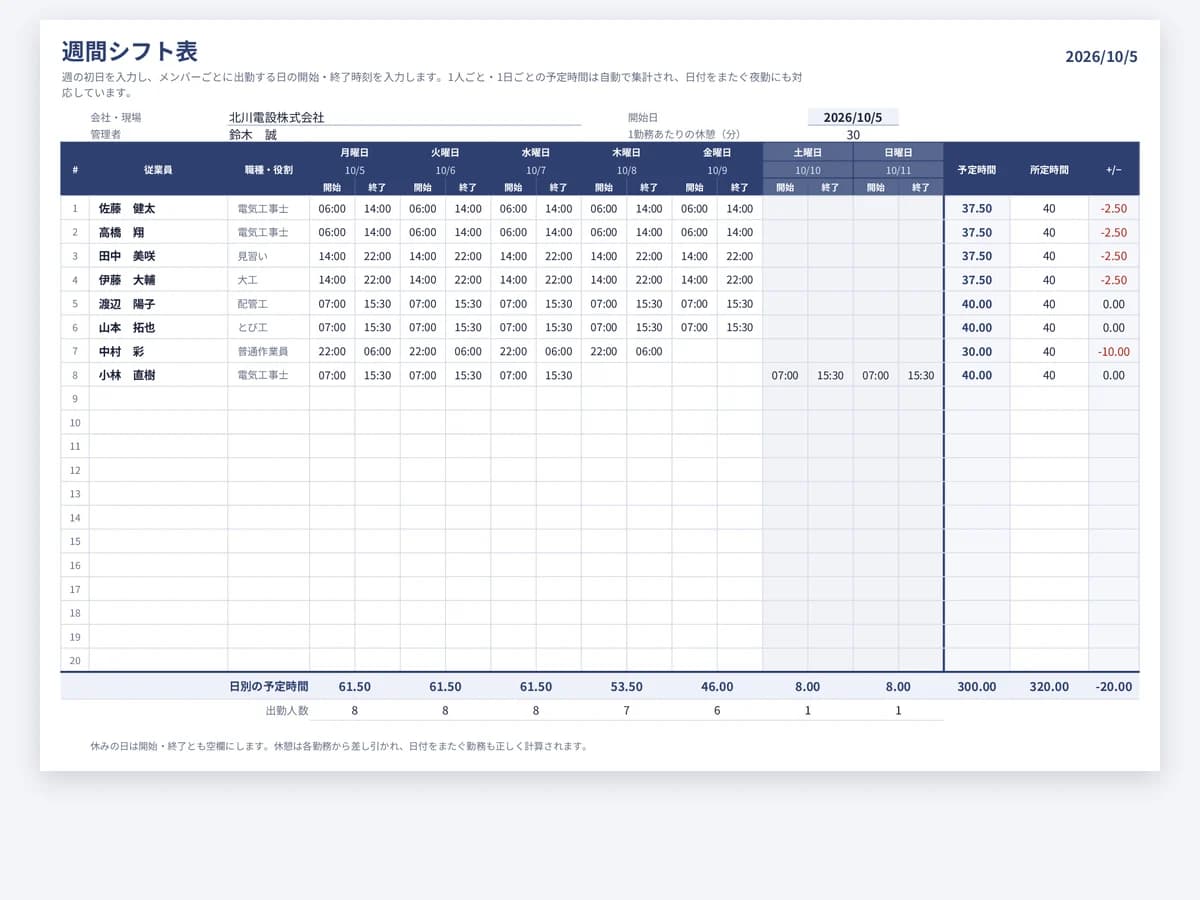Click the total 300.00 scheduled hours cell
Screen dimensions: 1200x900
tap(977, 687)
